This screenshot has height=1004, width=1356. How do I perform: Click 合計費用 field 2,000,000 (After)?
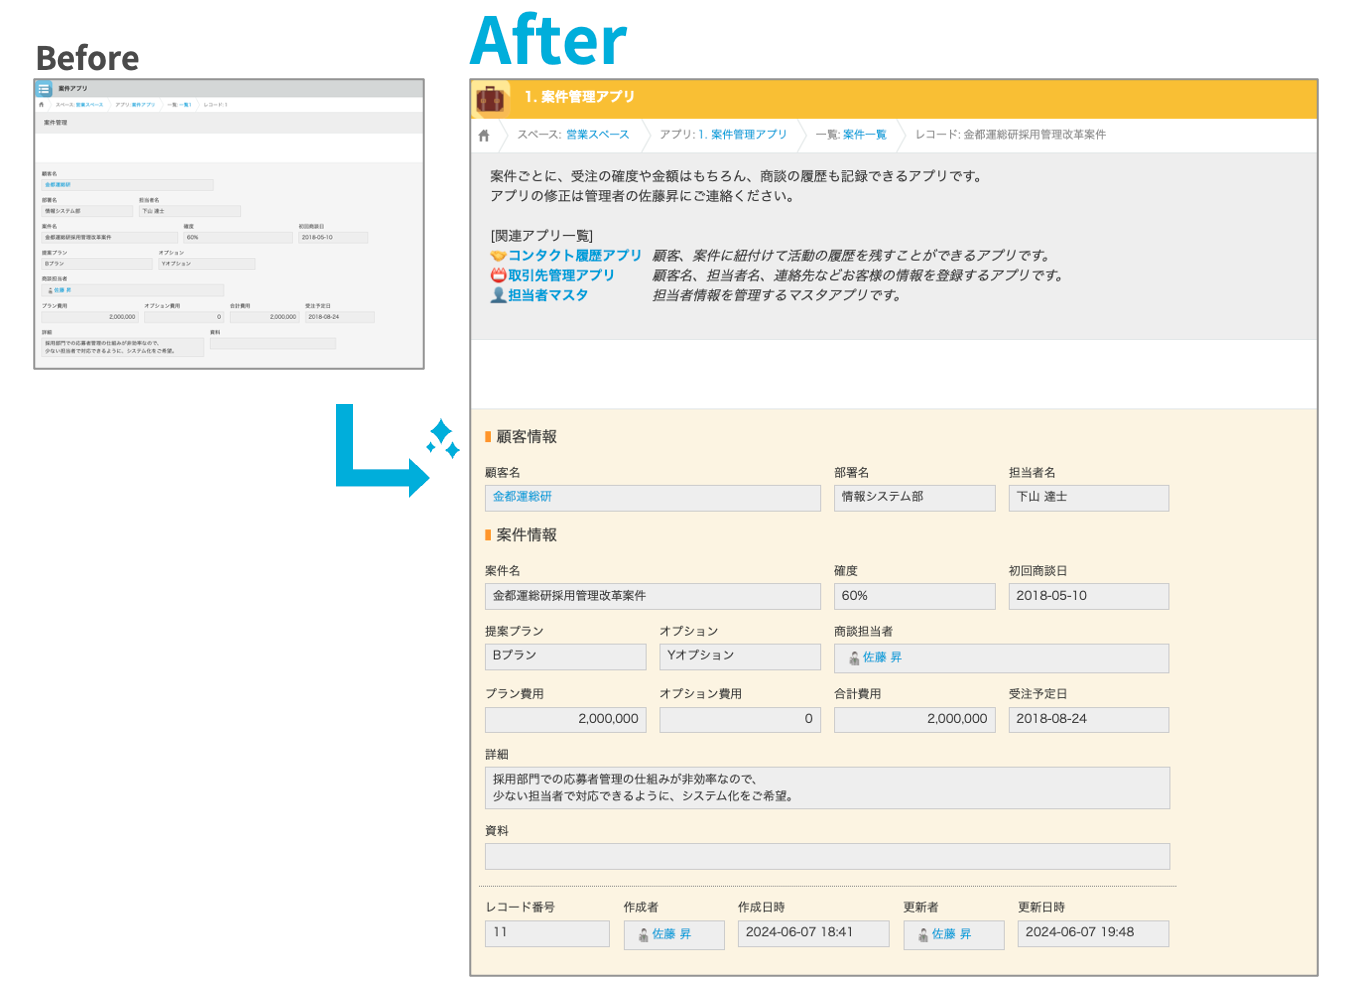[x=915, y=720]
